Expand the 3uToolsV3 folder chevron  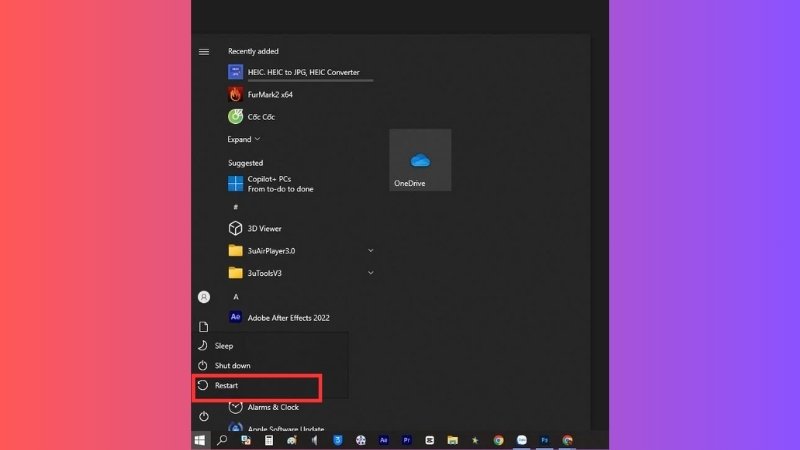tap(370, 273)
